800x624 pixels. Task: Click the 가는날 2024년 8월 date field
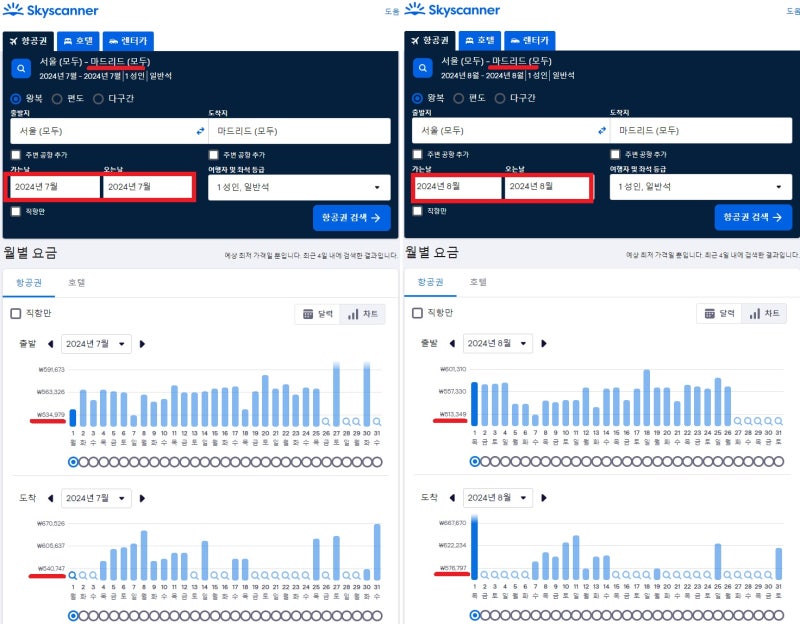(x=456, y=187)
